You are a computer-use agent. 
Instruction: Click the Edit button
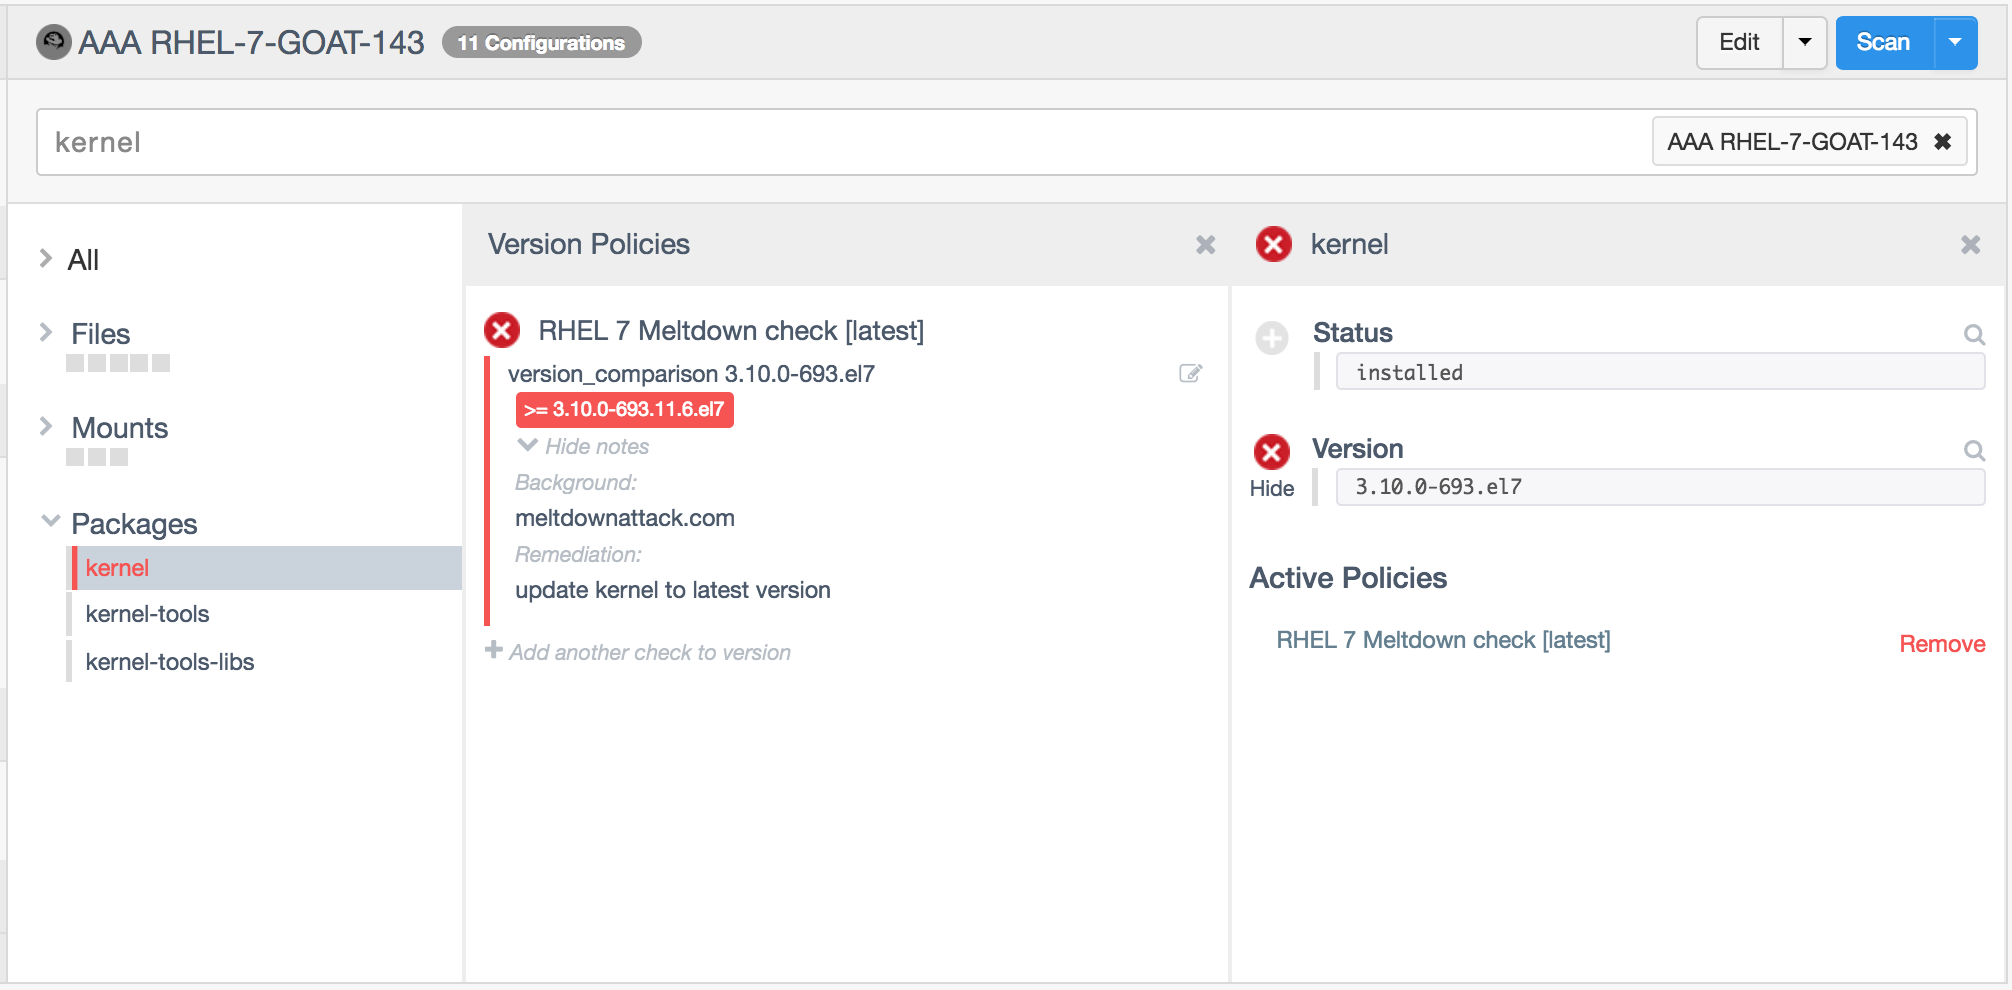pyautogui.click(x=1739, y=42)
